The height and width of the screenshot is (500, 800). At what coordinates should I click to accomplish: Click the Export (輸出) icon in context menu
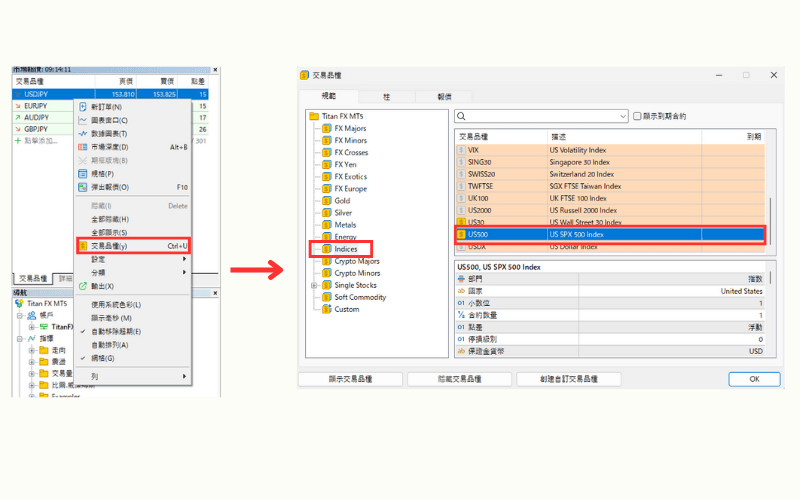[83, 285]
